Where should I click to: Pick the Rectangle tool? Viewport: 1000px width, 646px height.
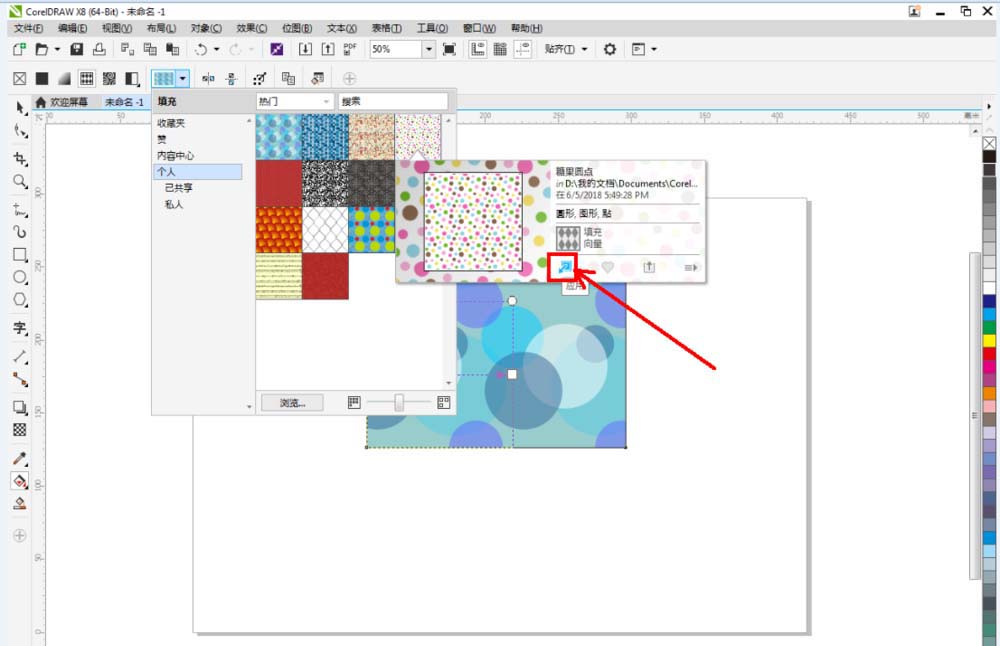[x=19, y=254]
